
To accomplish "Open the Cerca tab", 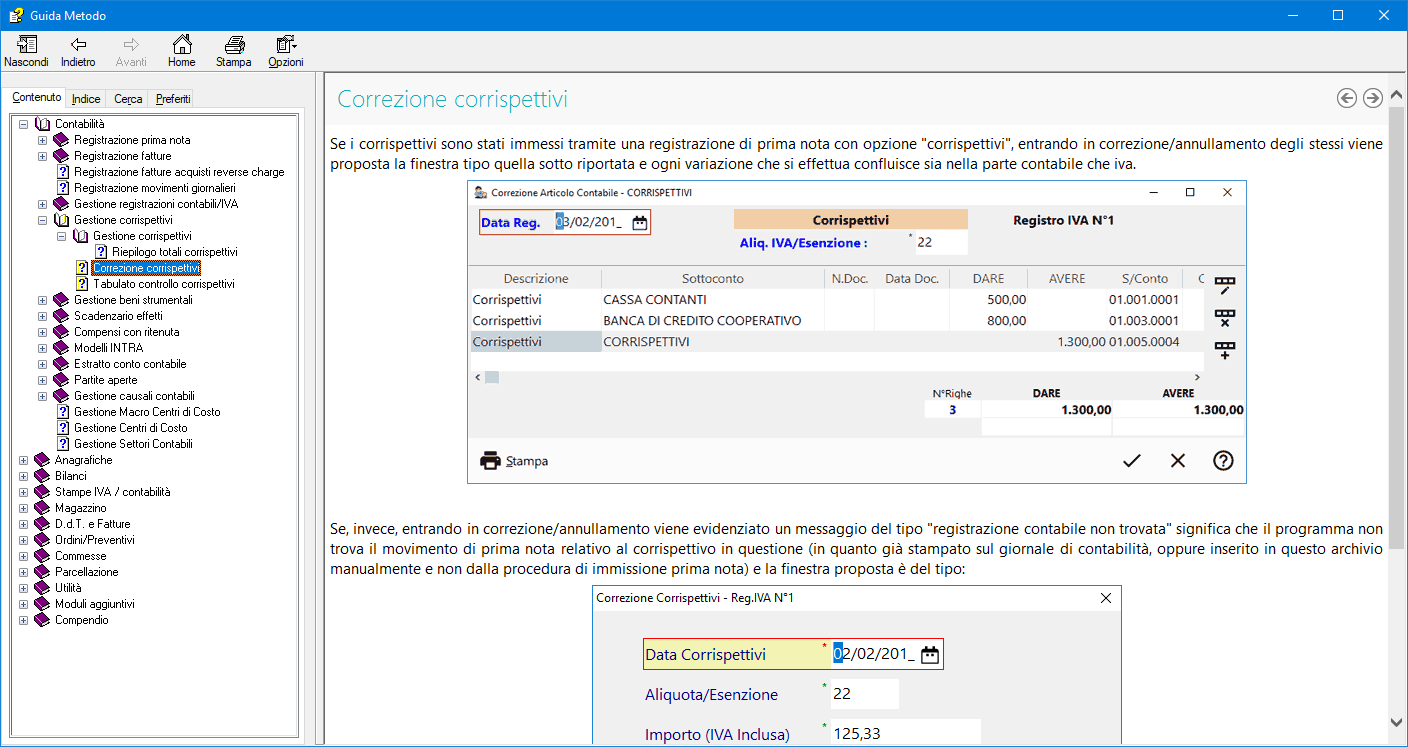I will (x=128, y=99).
